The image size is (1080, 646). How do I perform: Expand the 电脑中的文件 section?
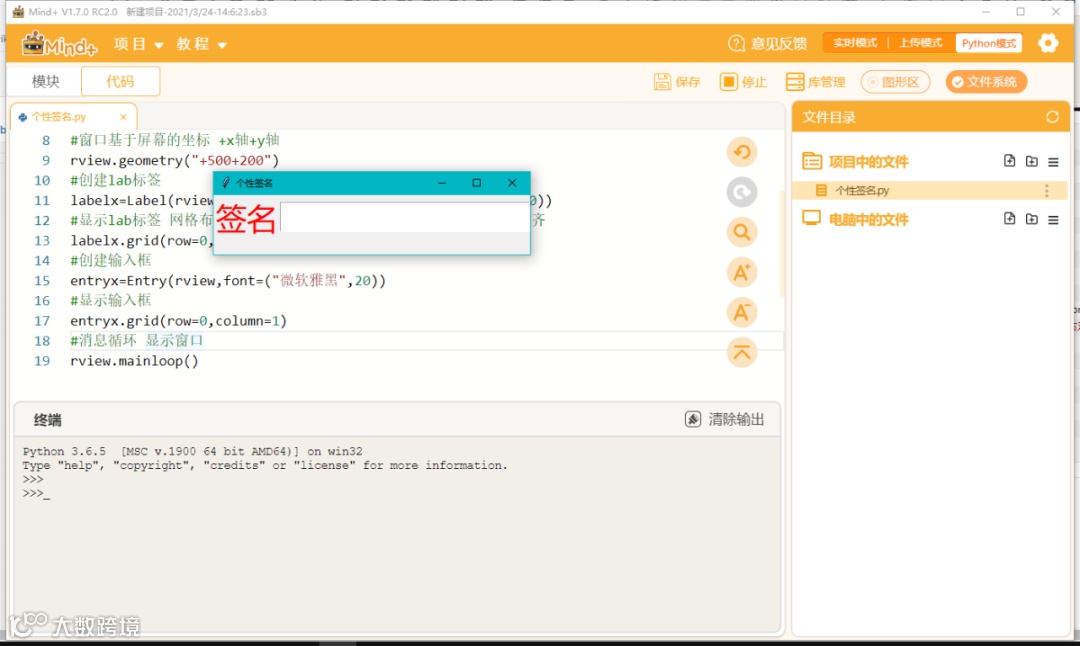pos(855,220)
